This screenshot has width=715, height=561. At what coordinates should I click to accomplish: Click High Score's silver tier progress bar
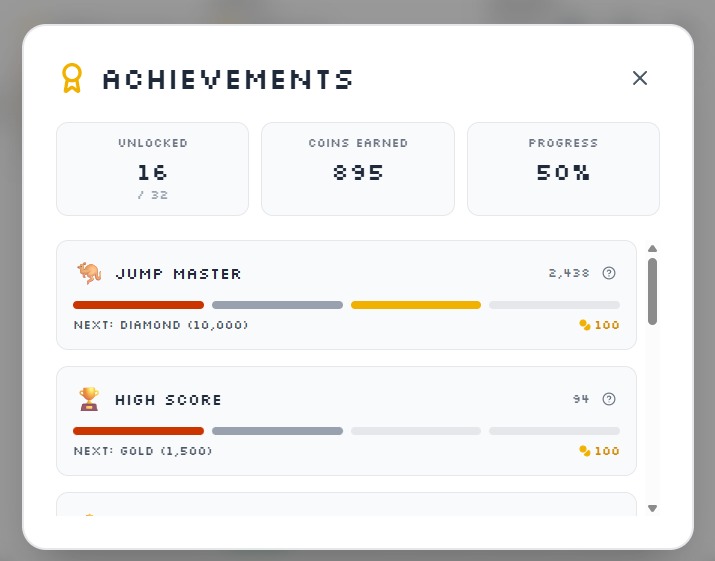[277, 431]
